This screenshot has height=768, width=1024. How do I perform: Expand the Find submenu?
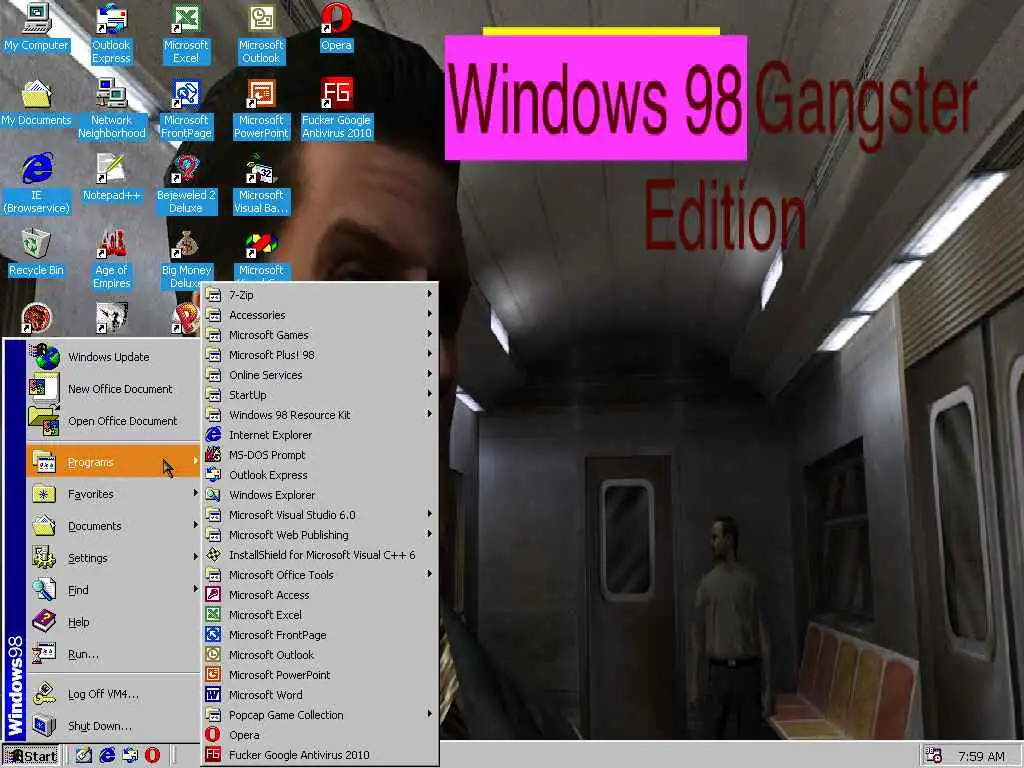pyautogui.click(x=113, y=590)
